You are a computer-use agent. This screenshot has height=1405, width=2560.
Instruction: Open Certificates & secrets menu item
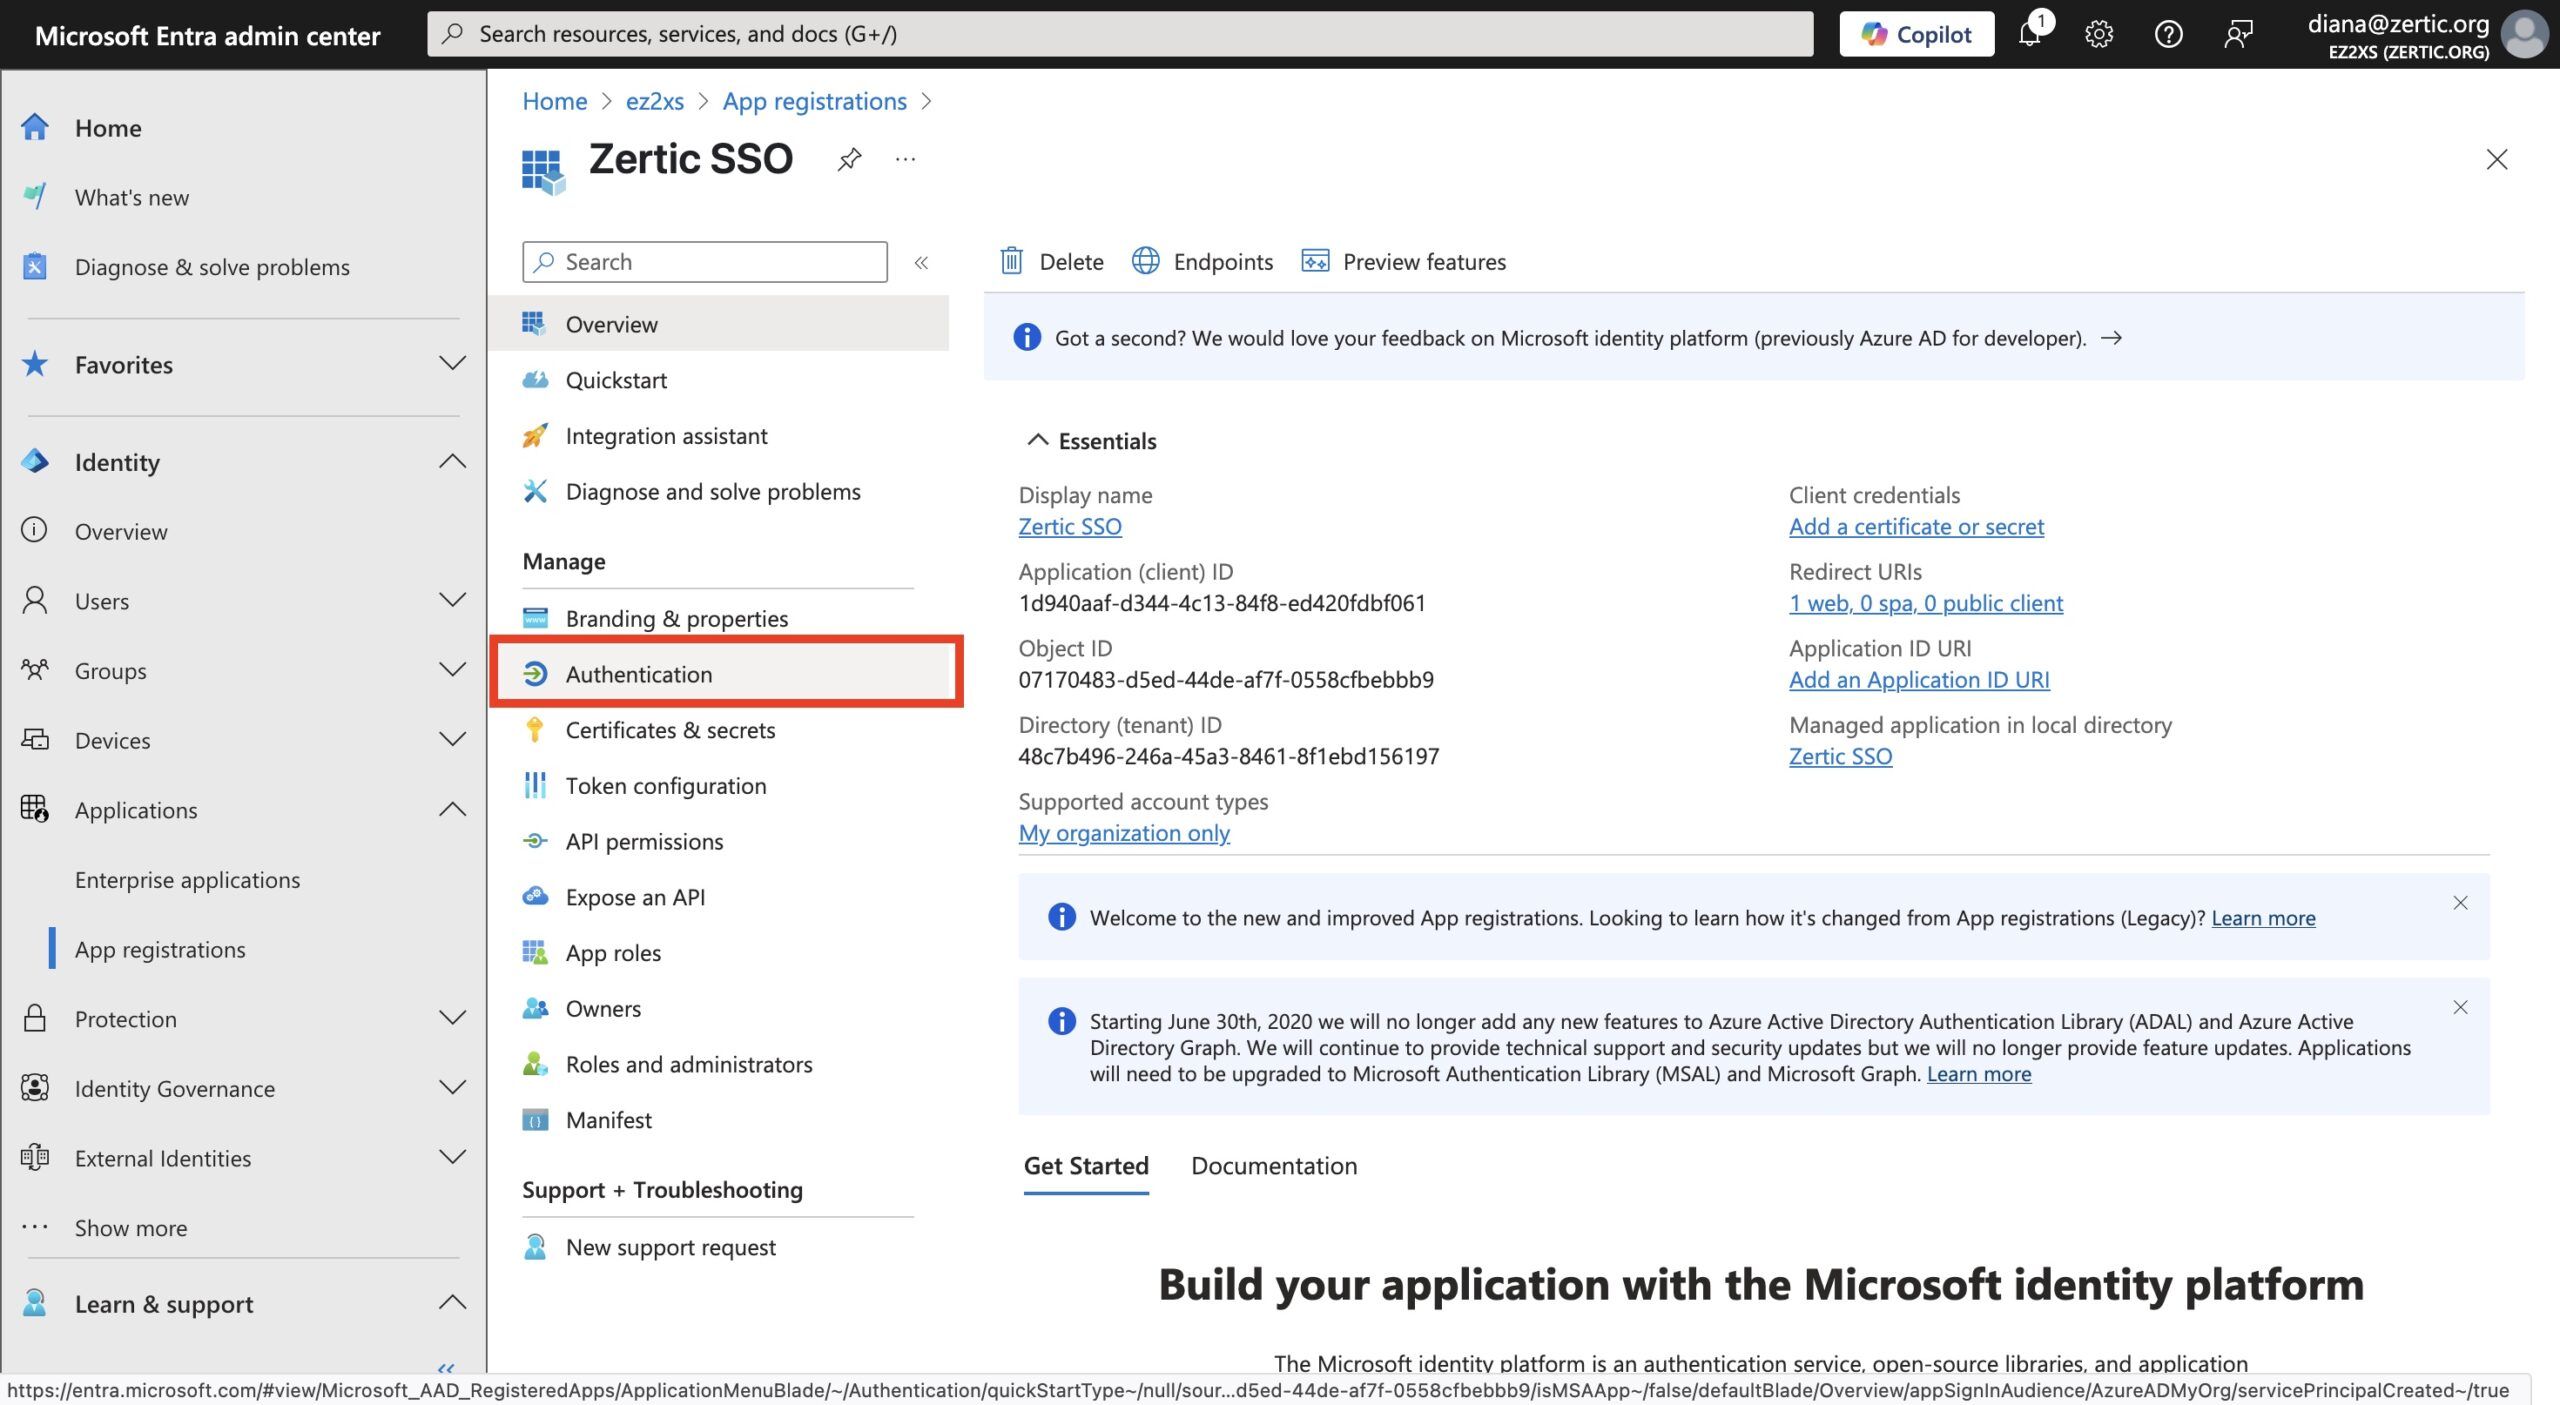coord(670,730)
